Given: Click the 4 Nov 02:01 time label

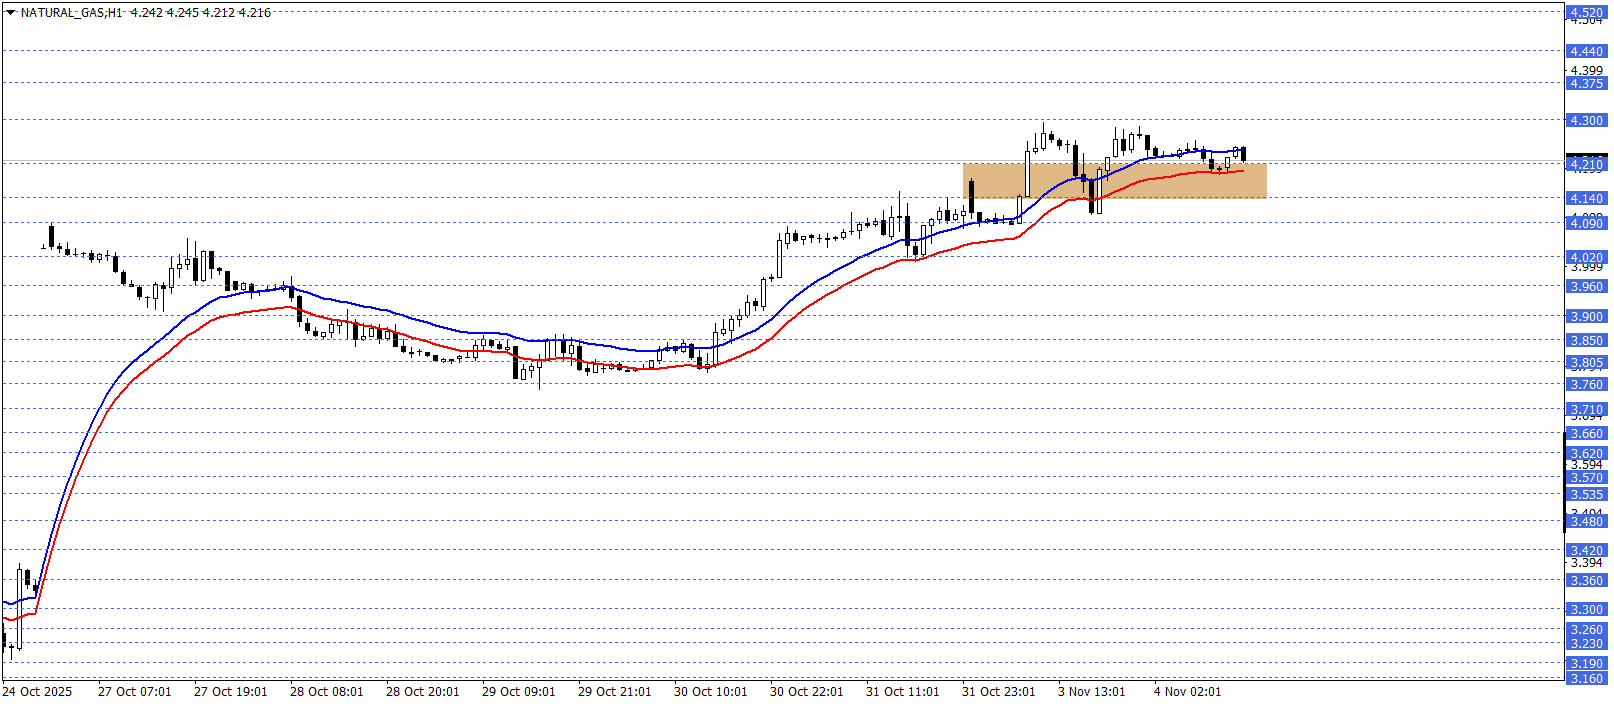Looking at the screenshot, I should coord(1187,691).
